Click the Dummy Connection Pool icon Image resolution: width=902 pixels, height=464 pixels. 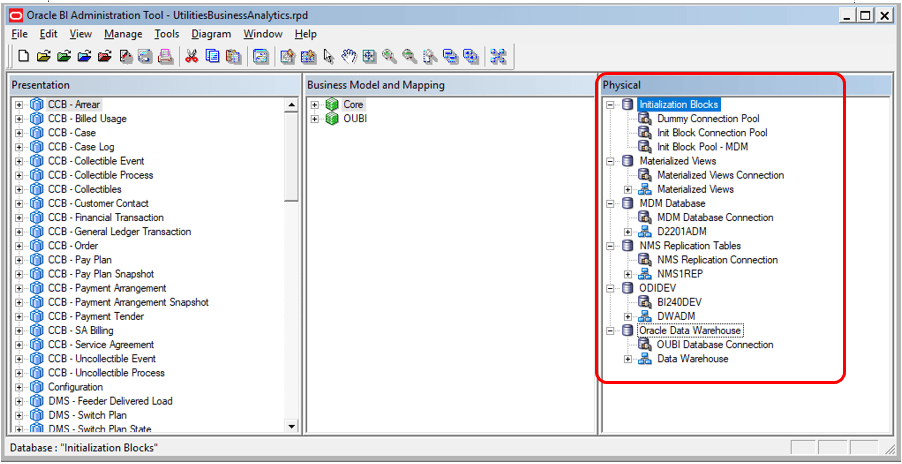click(x=645, y=119)
